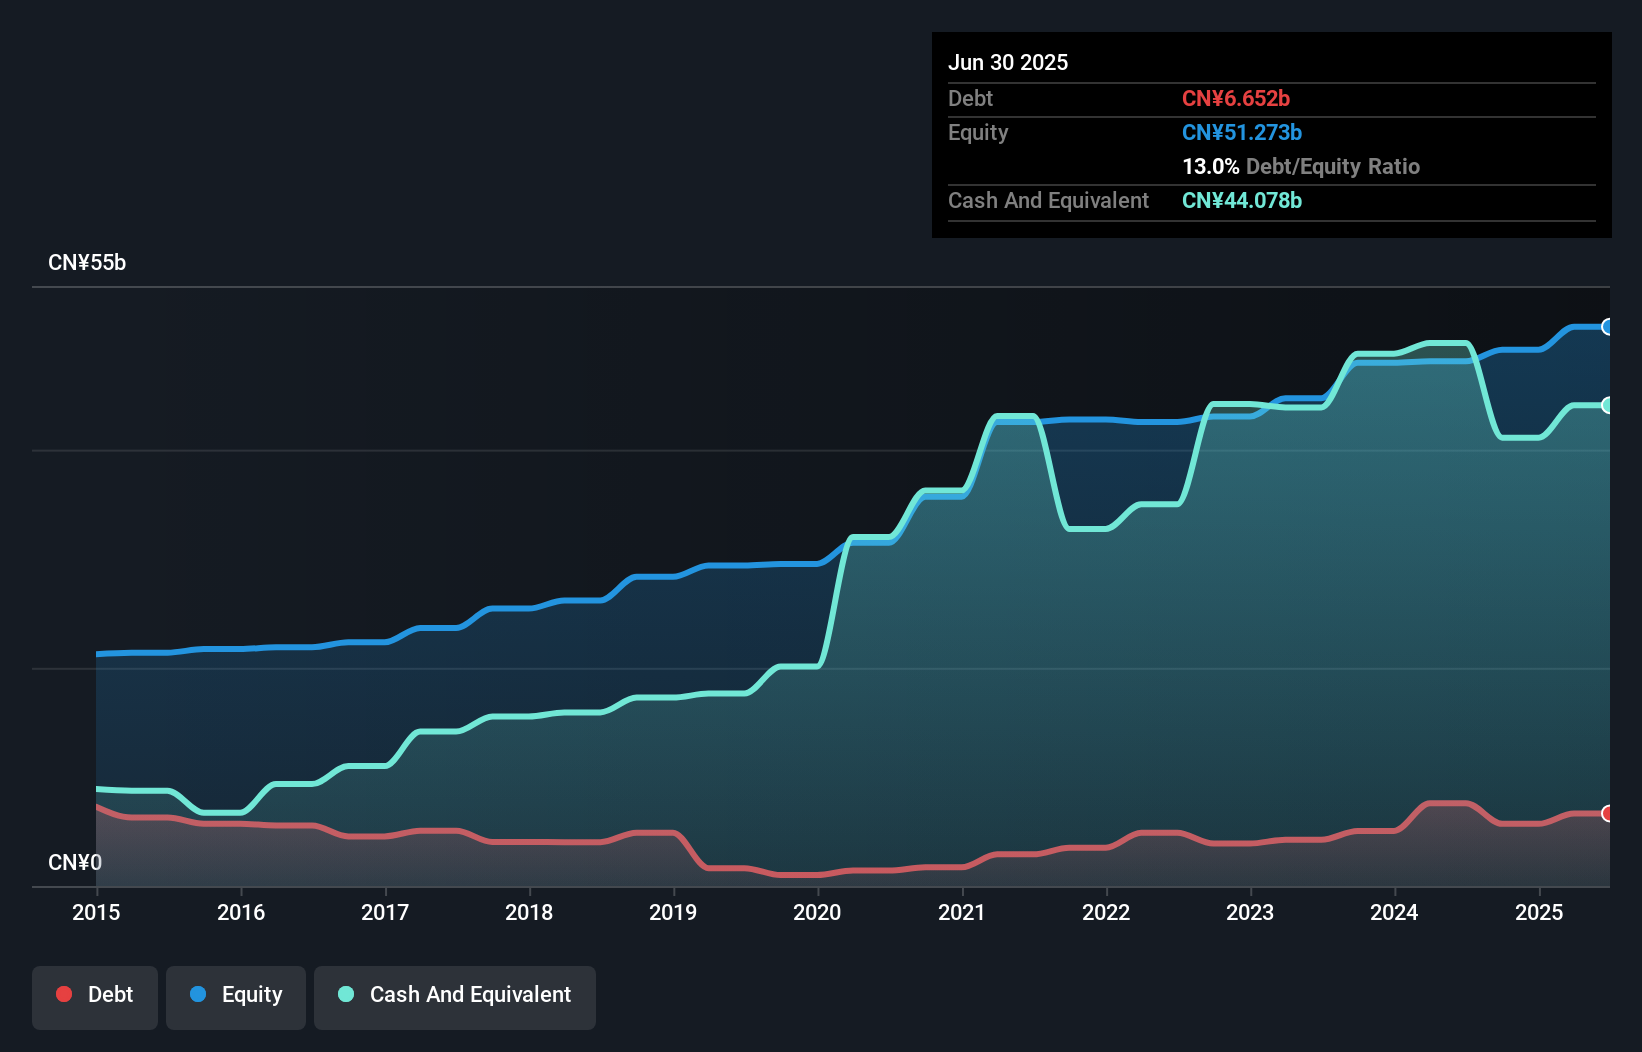Select the 2020 x-axis label
Image resolution: width=1642 pixels, height=1052 pixels.
tap(817, 912)
